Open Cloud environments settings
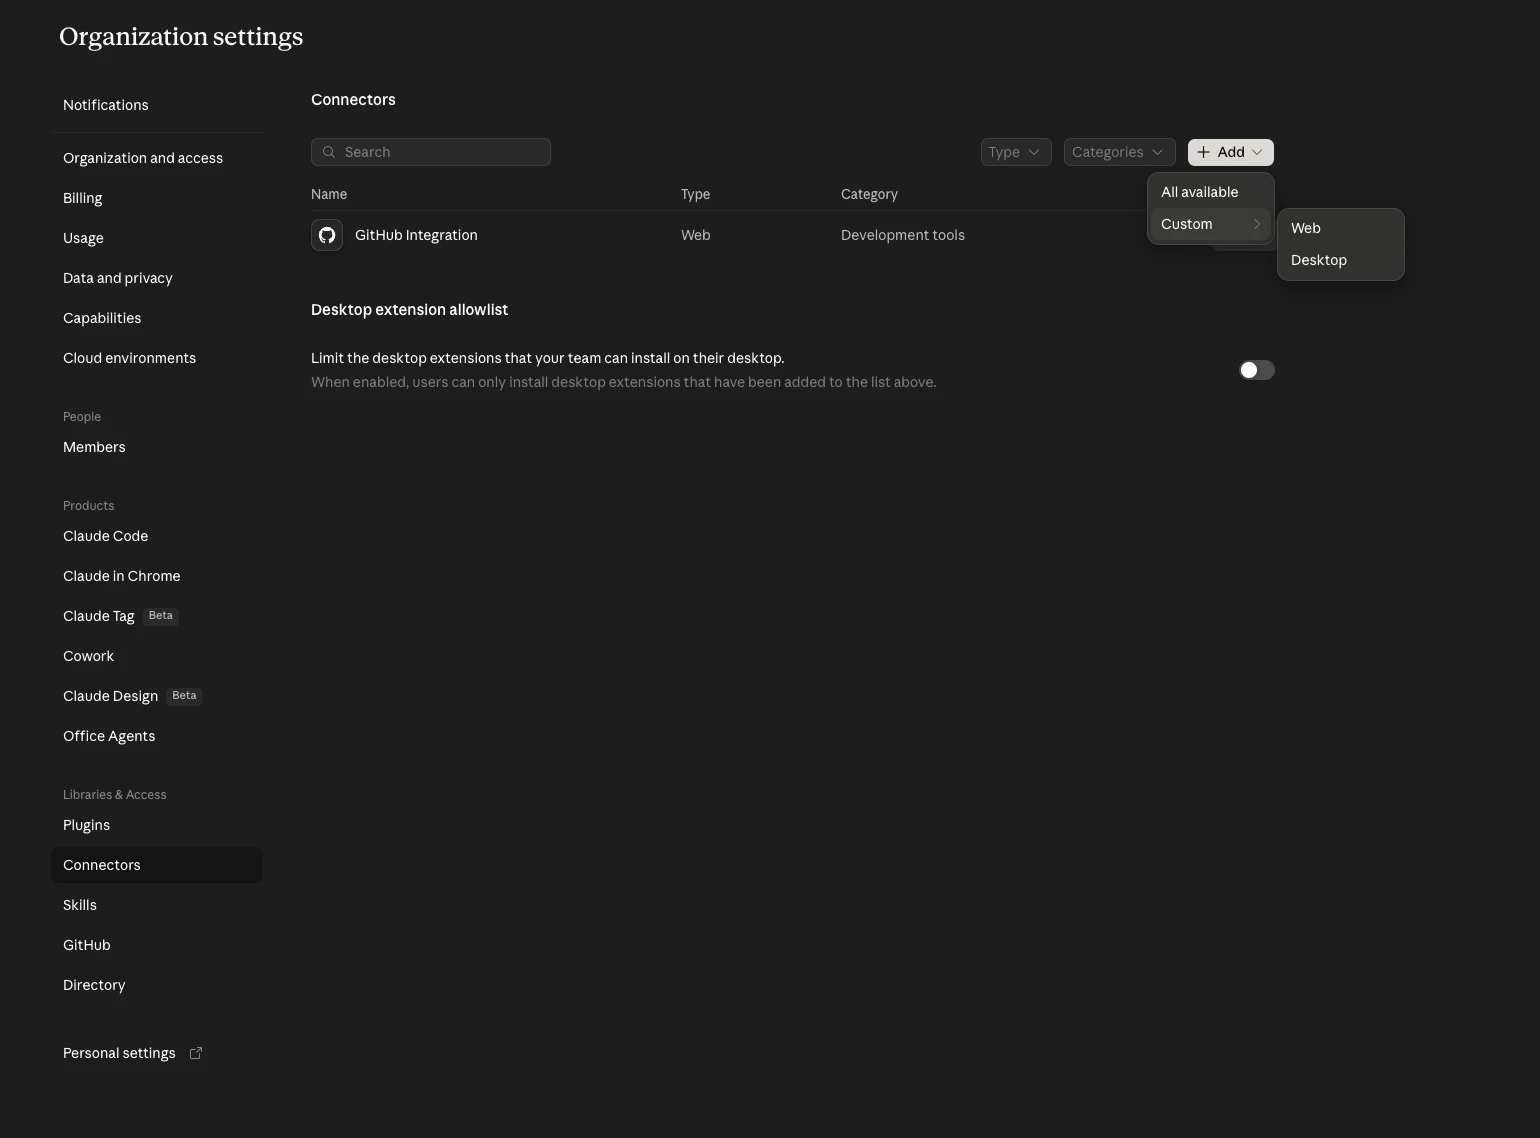The width and height of the screenshot is (1540, 1138). click(x=157, y=358)
